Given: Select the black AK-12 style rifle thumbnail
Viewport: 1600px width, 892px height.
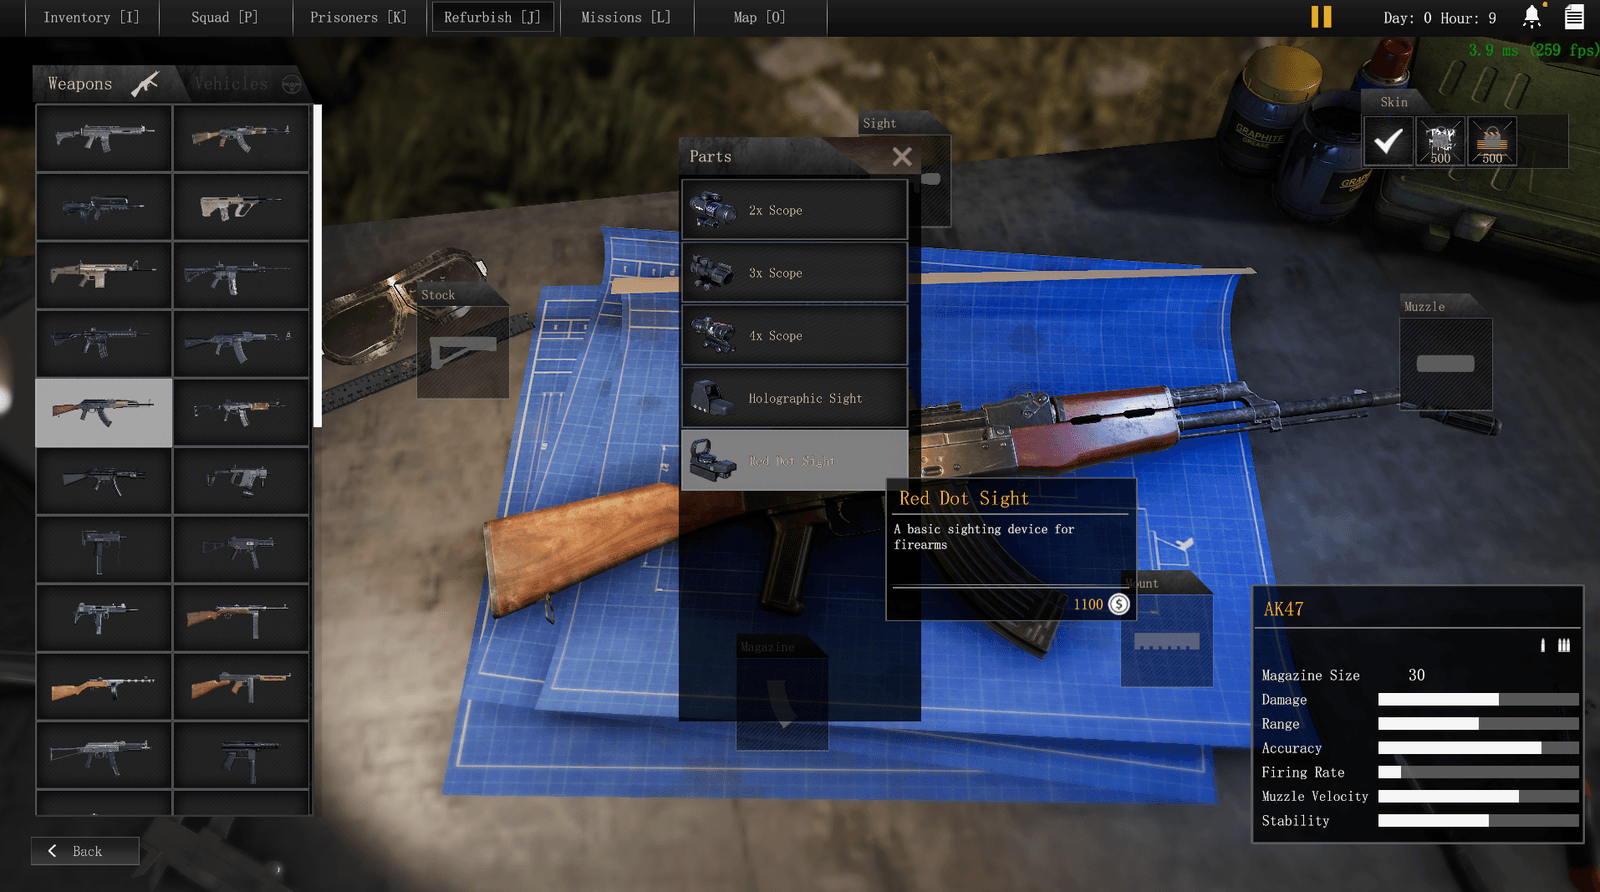Looking at the screenshot, I should [241, 343].
